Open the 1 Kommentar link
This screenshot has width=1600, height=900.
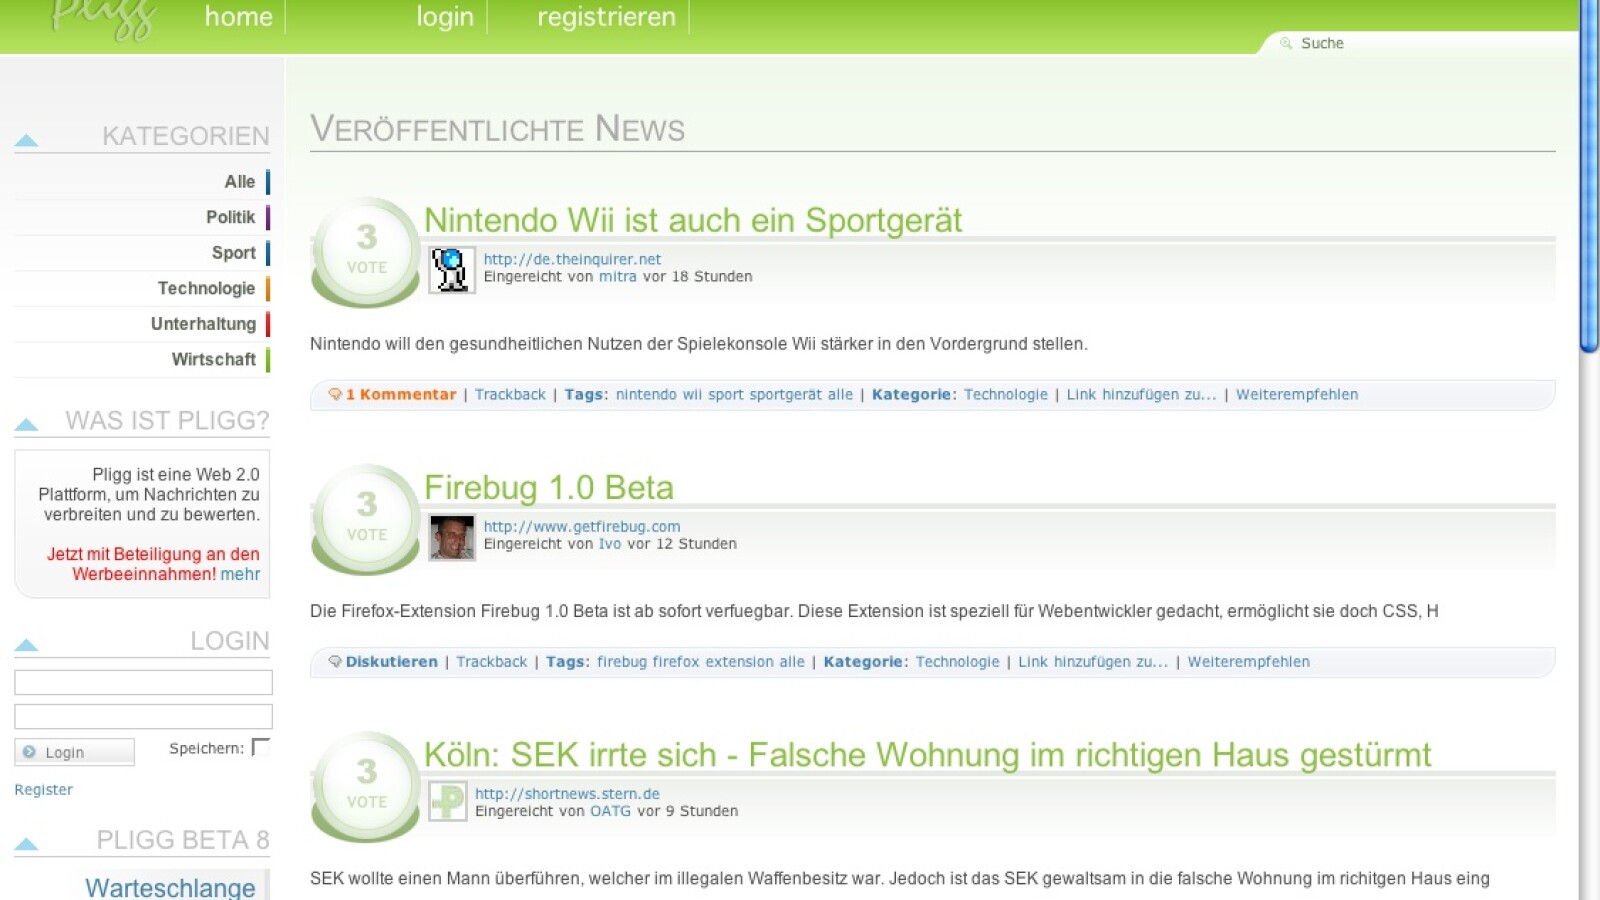(400, 395)
